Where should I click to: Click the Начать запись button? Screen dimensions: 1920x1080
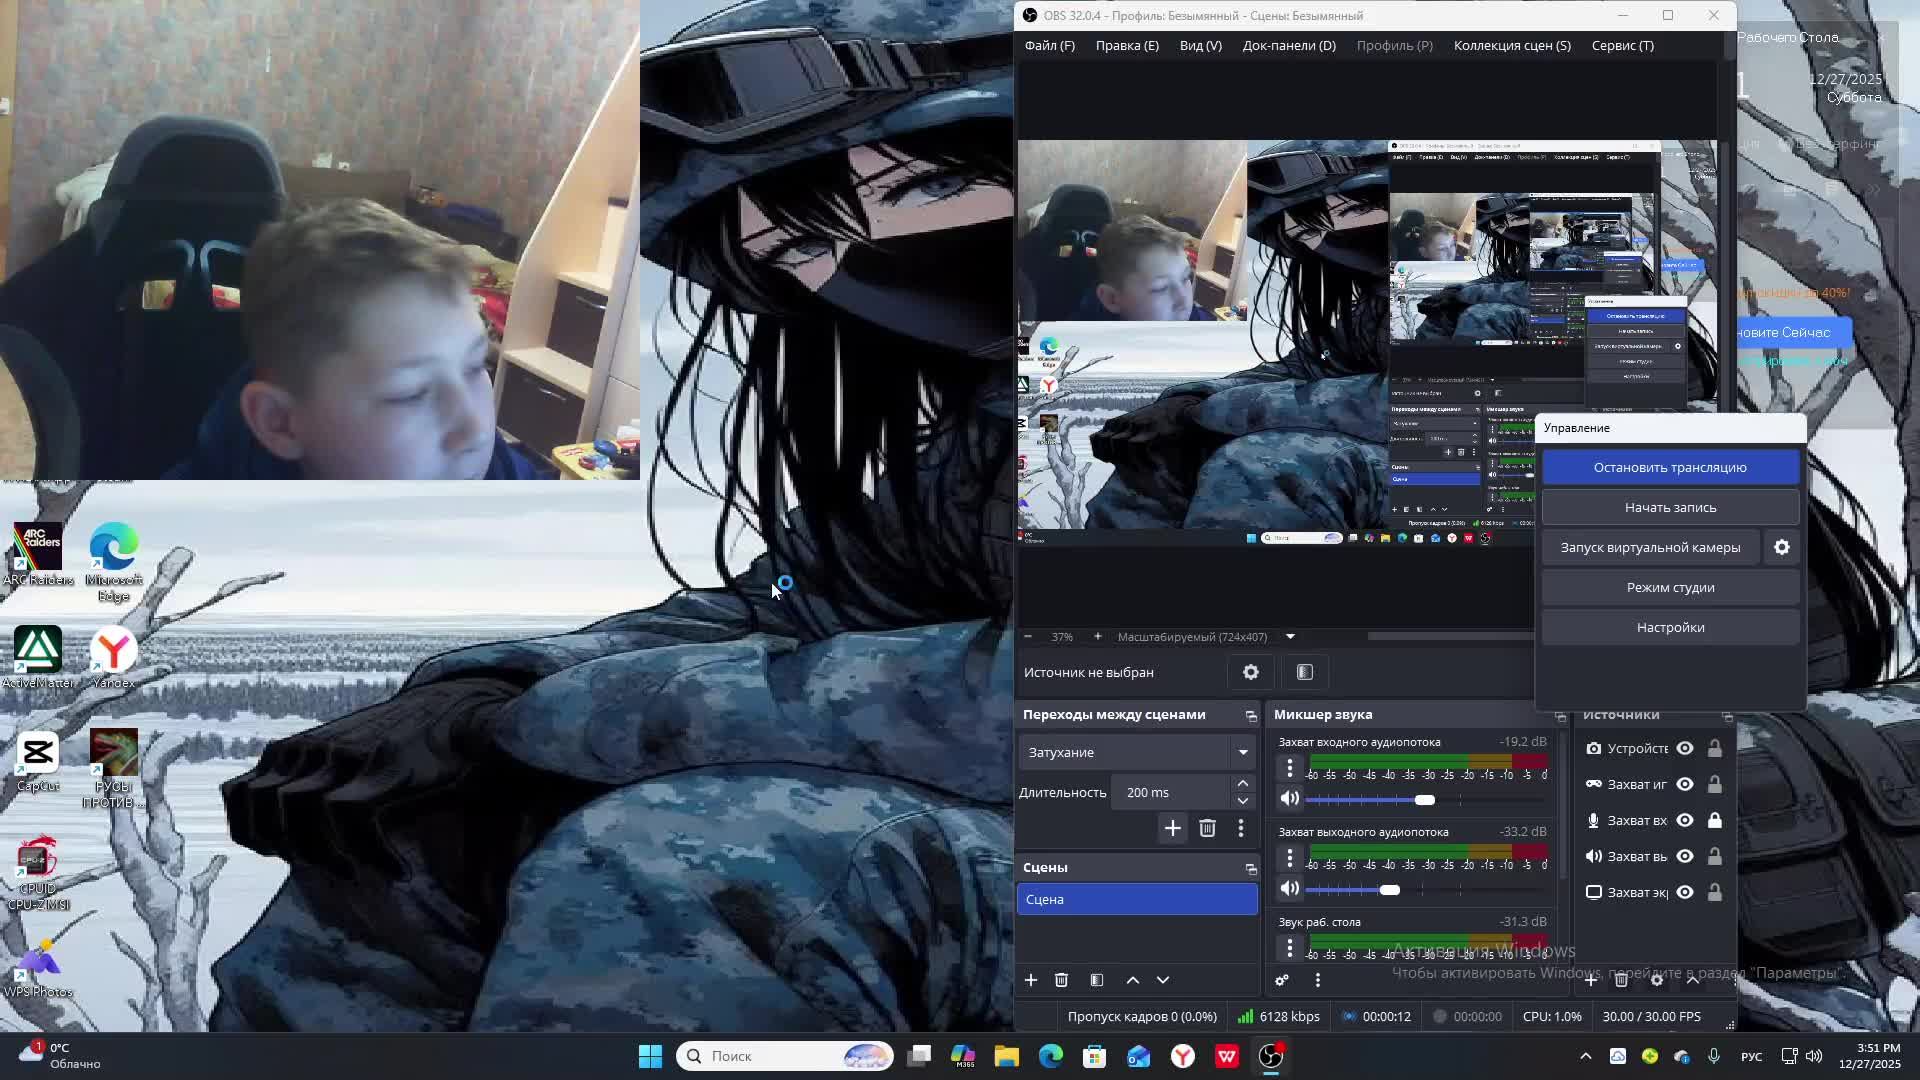(1669, 507)
